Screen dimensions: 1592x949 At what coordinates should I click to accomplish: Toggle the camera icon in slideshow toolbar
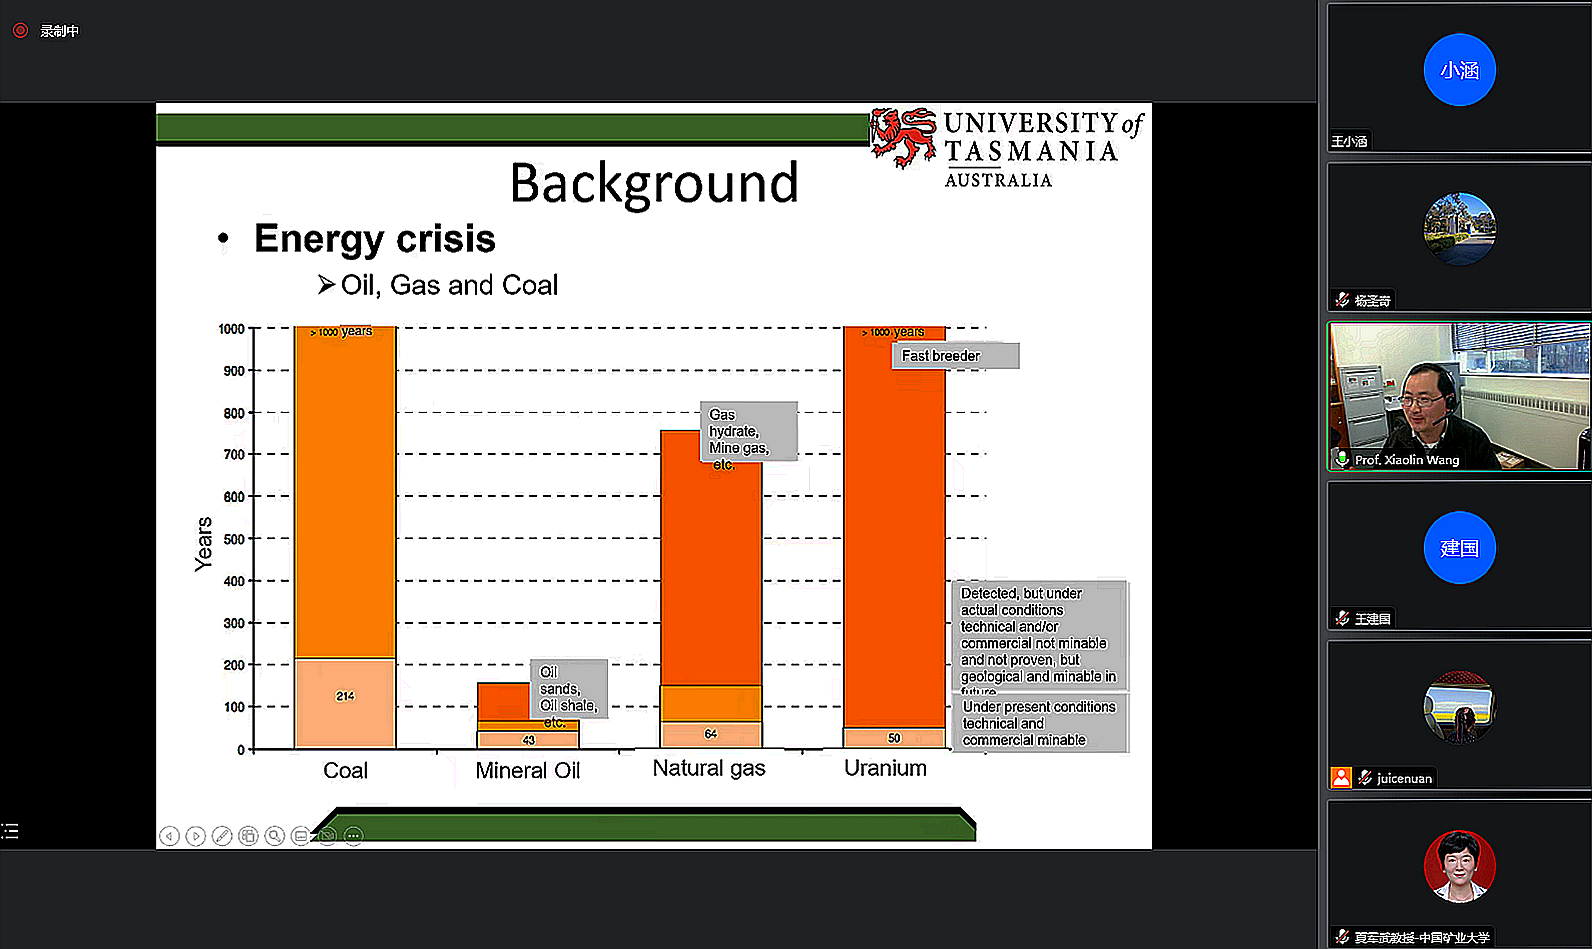click(x=327, y=836)
